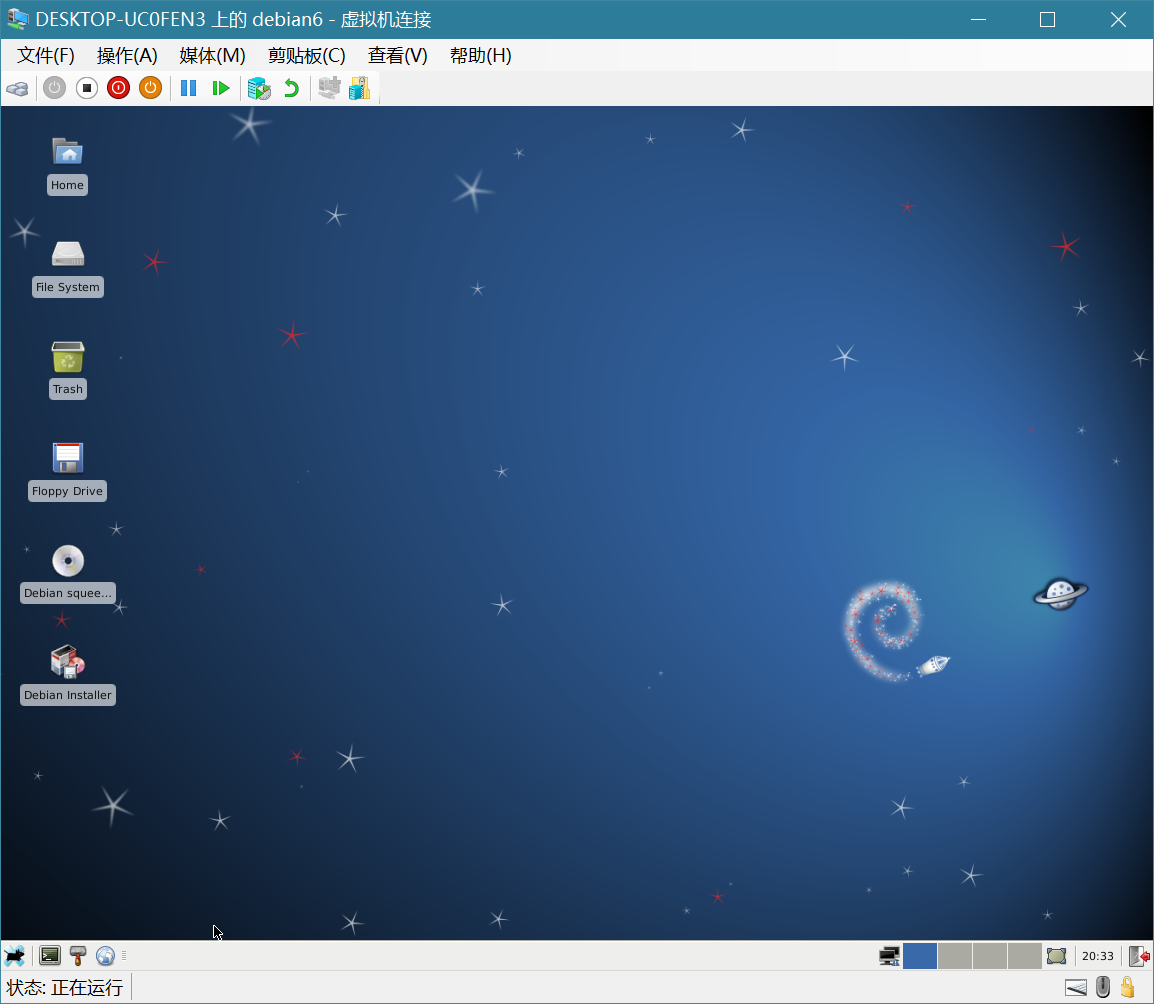Click the Ctrl+Alt+Del toolbar icon
1154x1004 pixels.
click(17, 88)
